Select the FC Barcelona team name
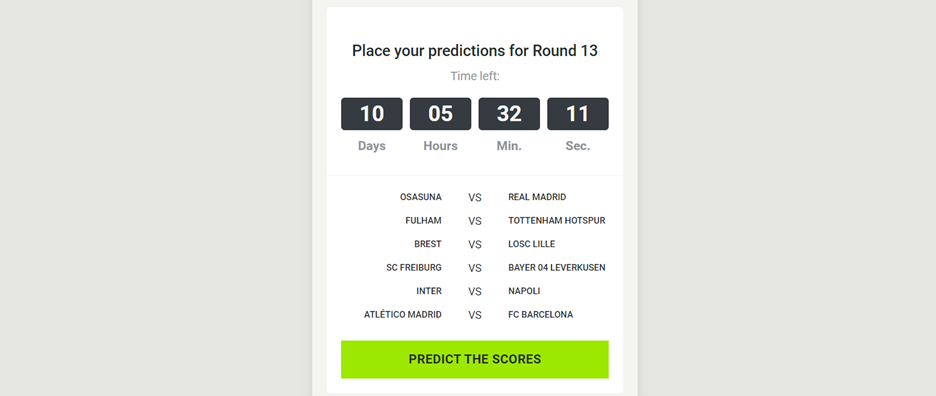Screen dimensions: 936x396 click(x=540, y=314)
